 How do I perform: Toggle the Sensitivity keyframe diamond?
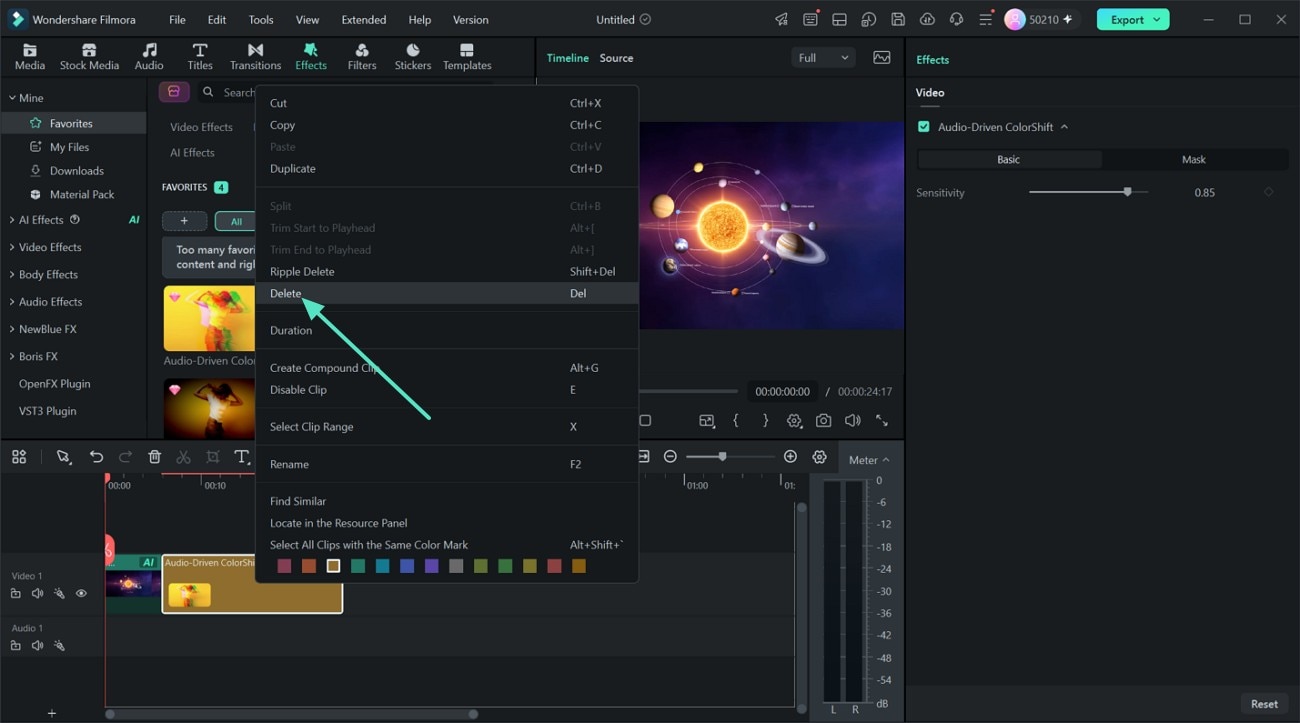[1268, 192]
